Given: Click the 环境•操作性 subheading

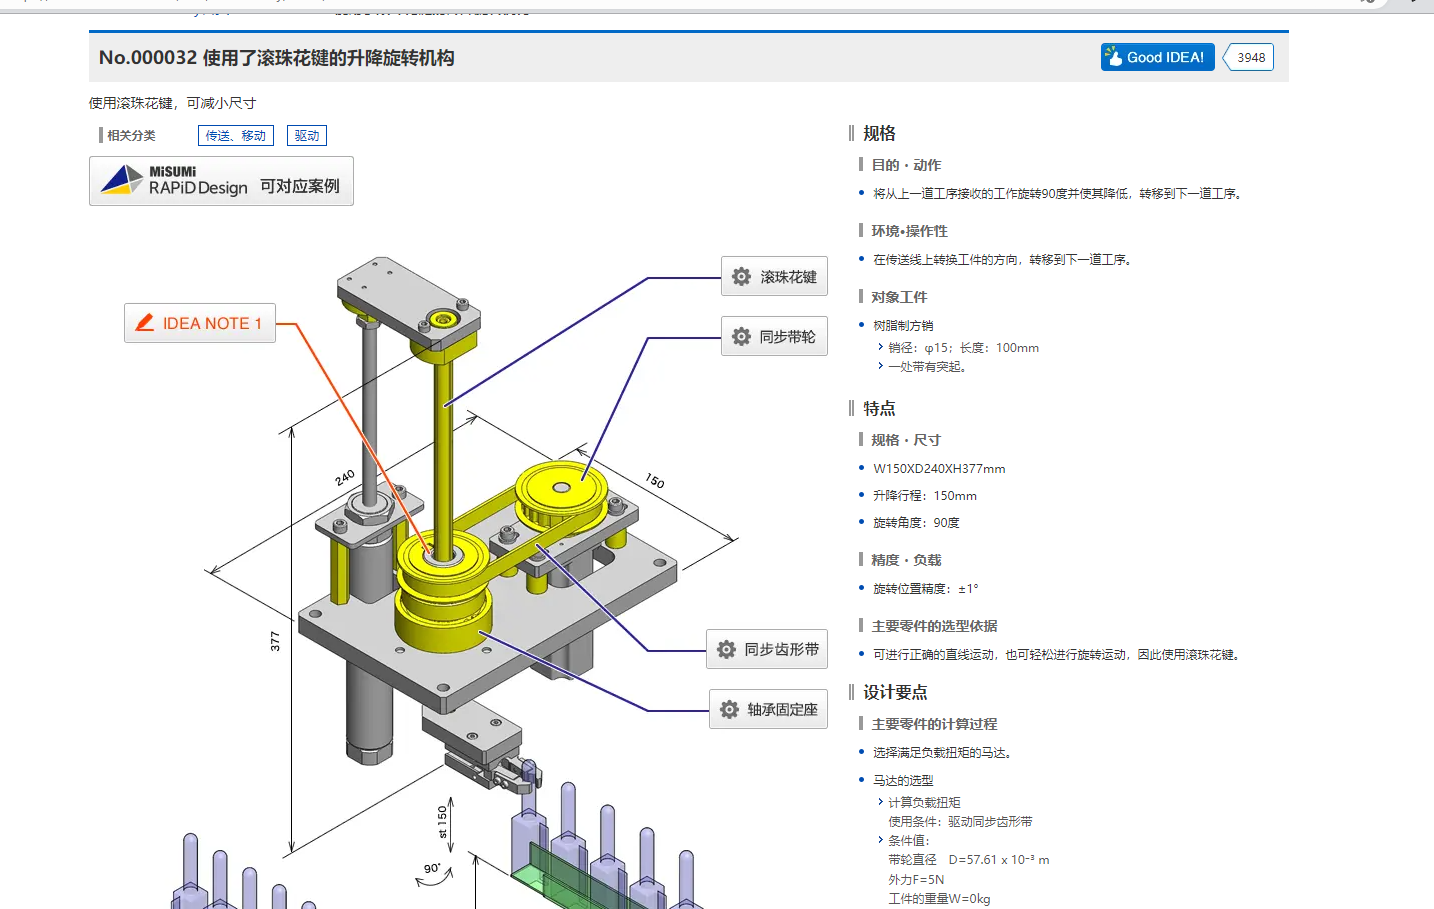Looking at the screenshot, I should tap(909, 231).
